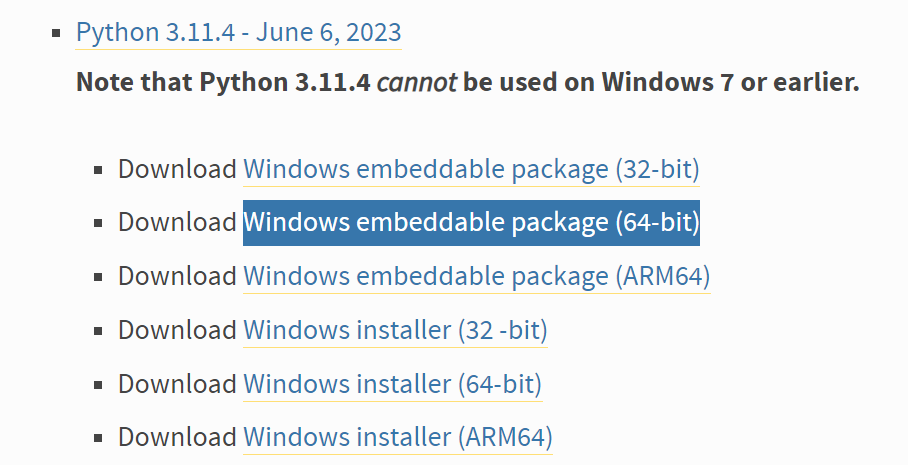Click bullet next to installer (ARM64) row
The height and width of the screenshot is (465, 908).
98,438
